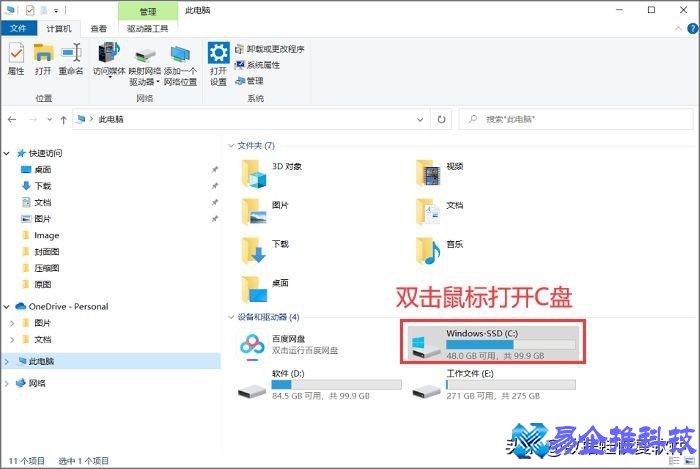This screenshot has width=700, height=469.
Task: Select Documents (文档) in Quick access
Action: point(43,202)
